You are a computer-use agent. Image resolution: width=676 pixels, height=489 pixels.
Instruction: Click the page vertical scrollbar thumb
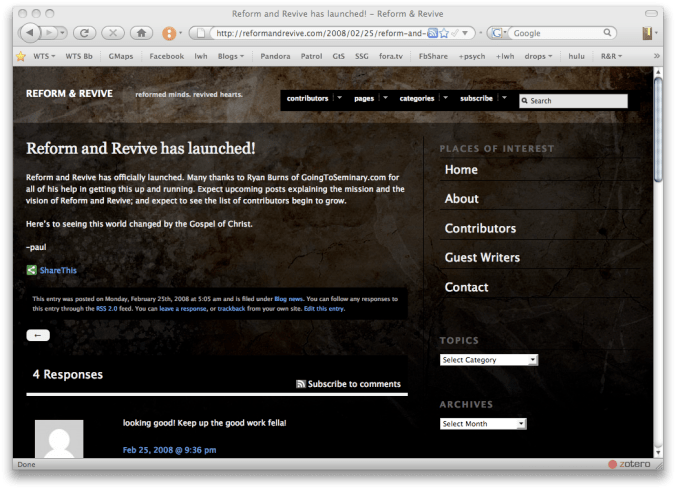click(x=658, y=129)
